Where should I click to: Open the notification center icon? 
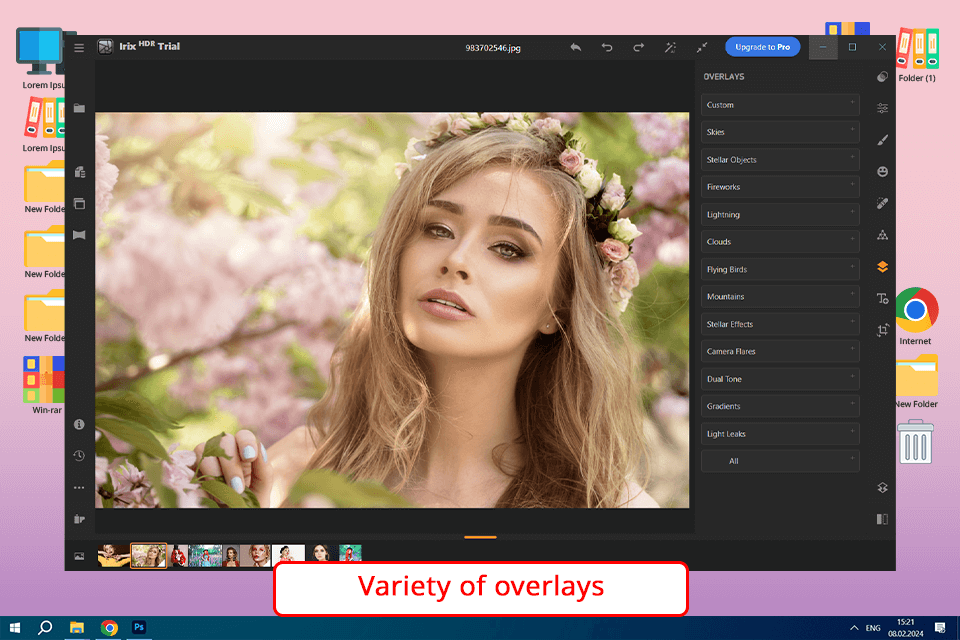click(x=940, y=627)
